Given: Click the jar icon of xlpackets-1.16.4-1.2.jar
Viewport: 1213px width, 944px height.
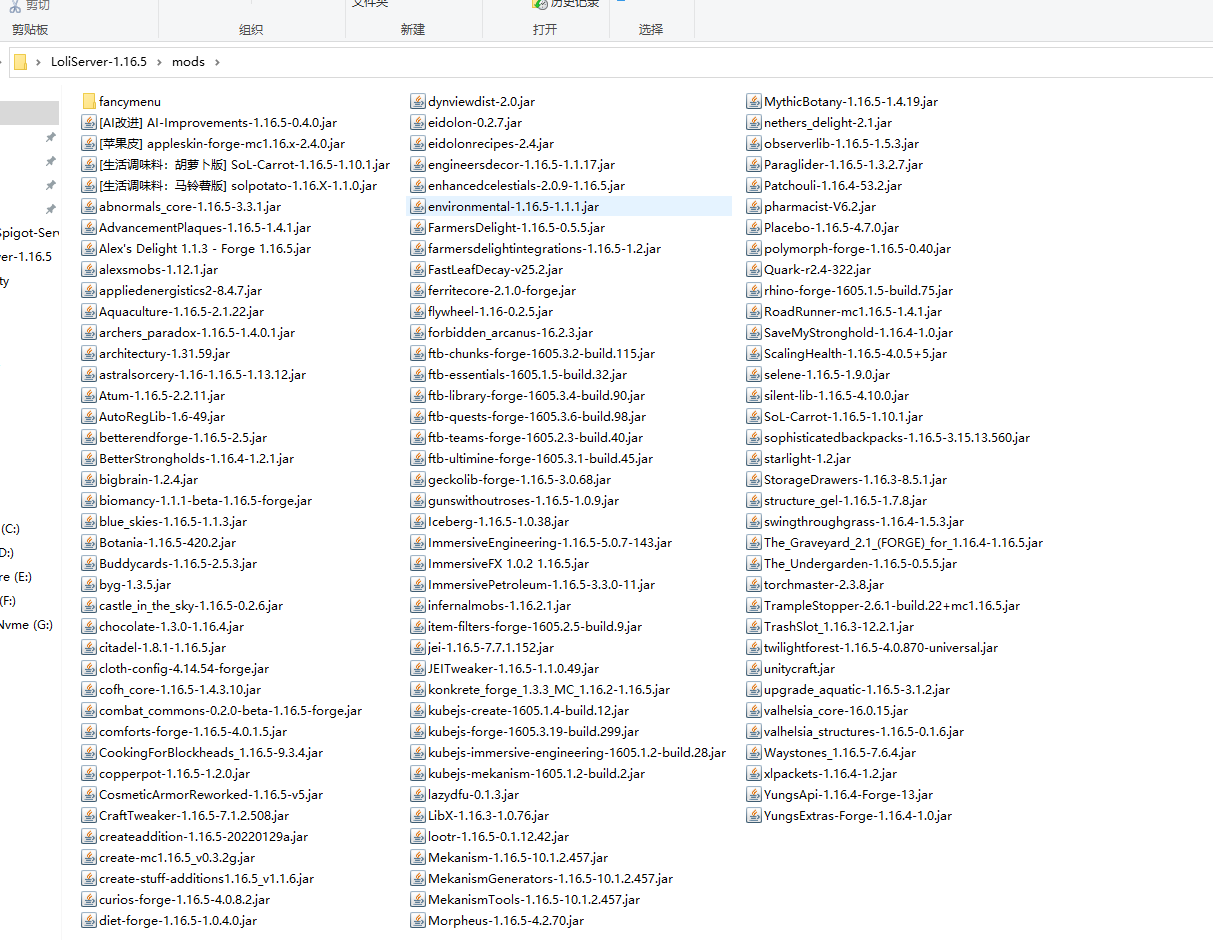Looking at the screenshot, I should [x=755, y=773].
